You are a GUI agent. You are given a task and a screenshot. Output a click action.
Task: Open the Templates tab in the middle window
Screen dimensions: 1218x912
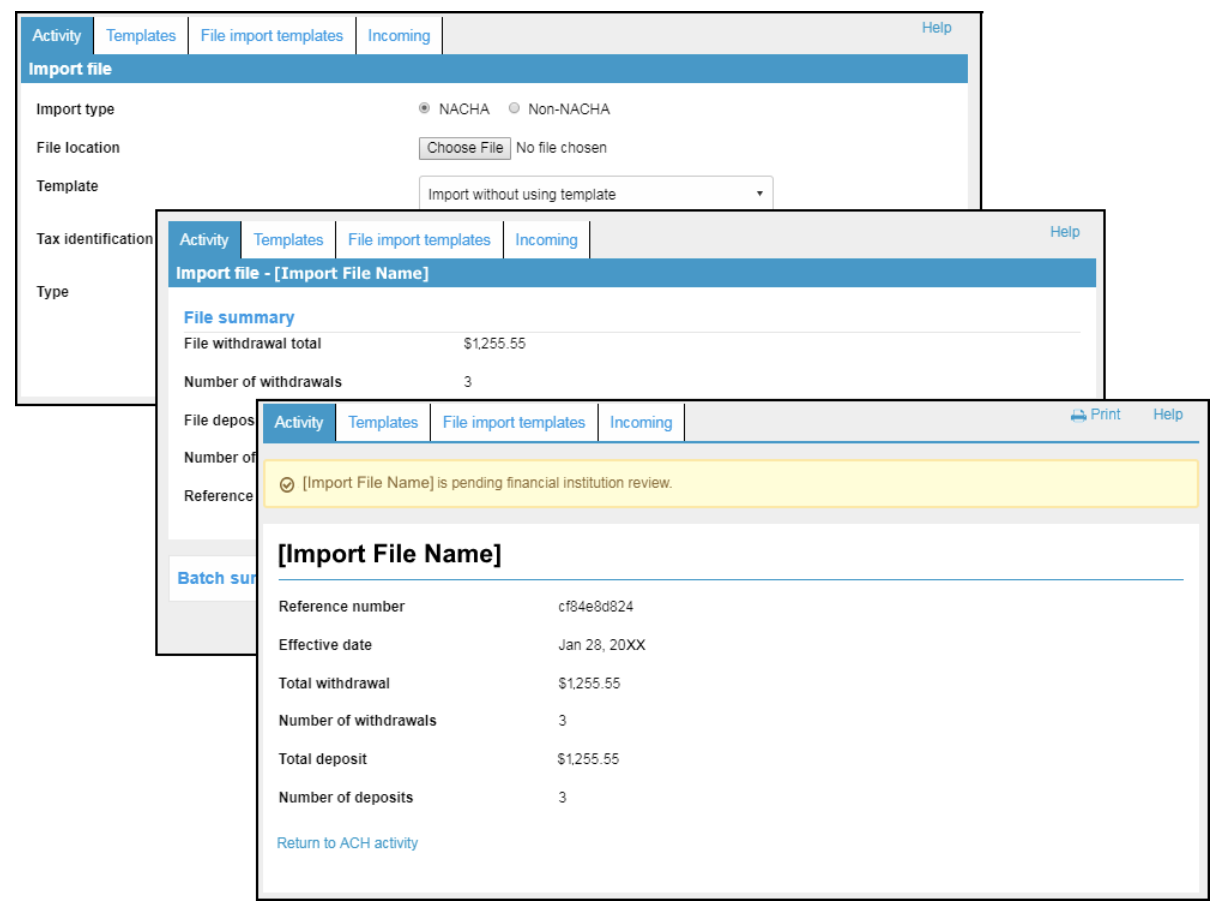point(288,239)
